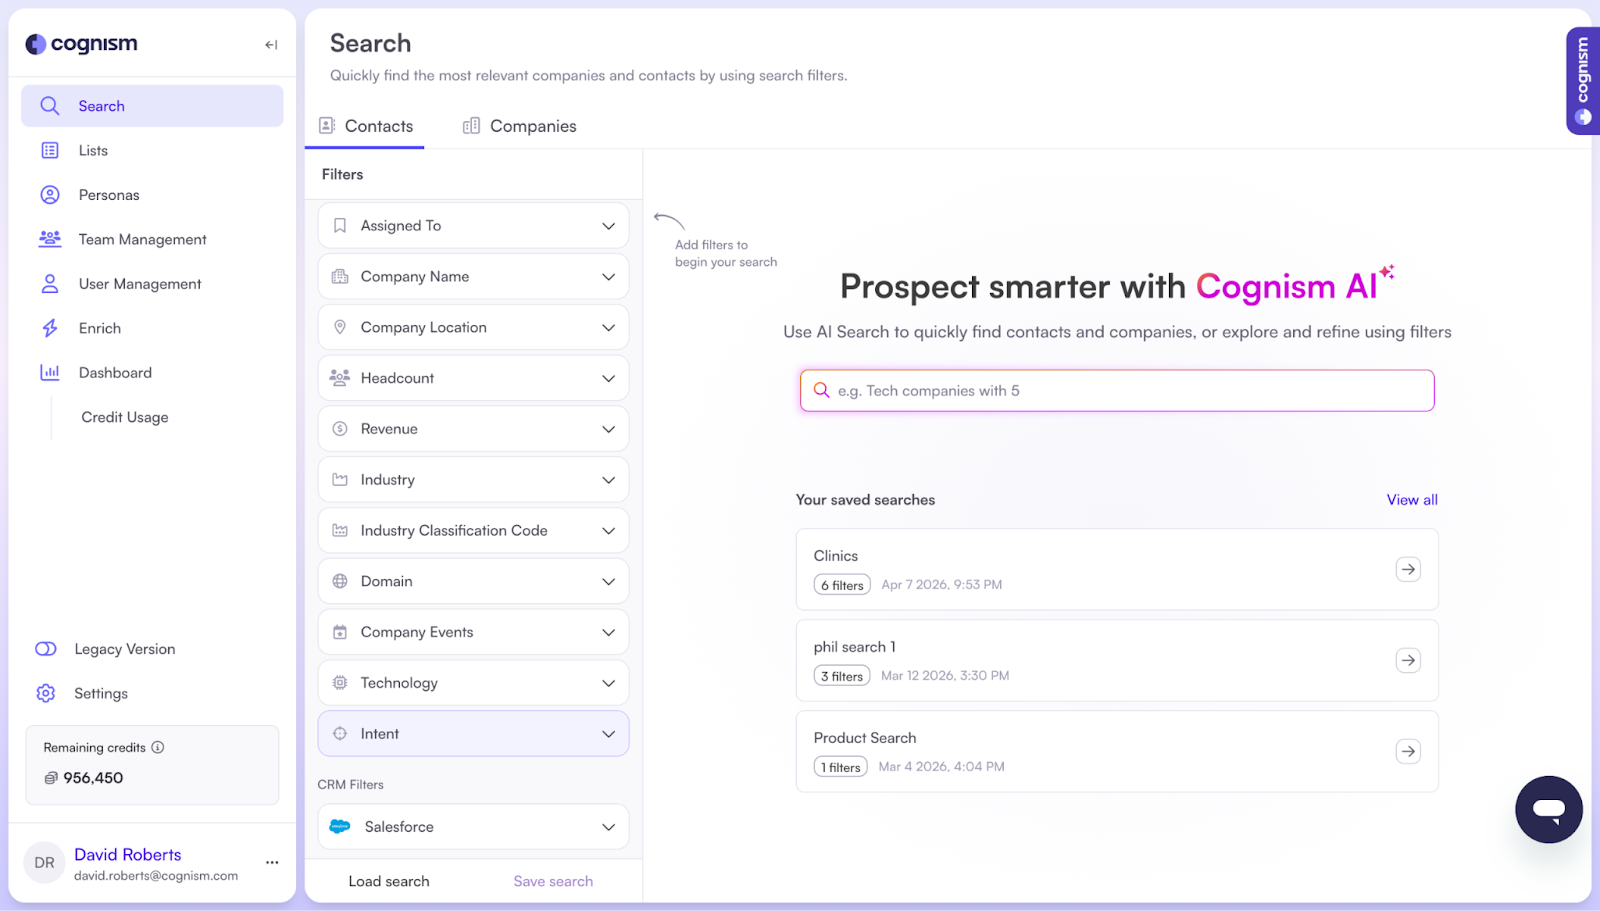Go to Credit Usage under Dashboard
1600x911 pixels.
pos(125,417)
